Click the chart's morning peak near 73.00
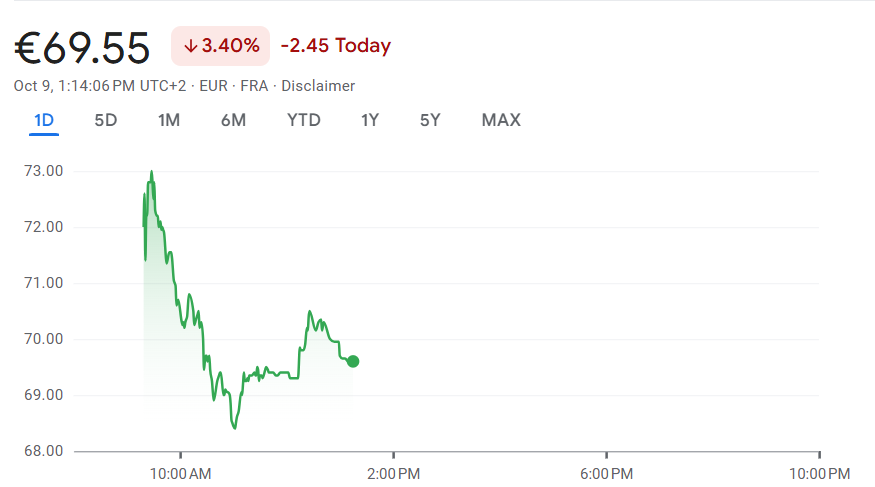 pos(151,172)
